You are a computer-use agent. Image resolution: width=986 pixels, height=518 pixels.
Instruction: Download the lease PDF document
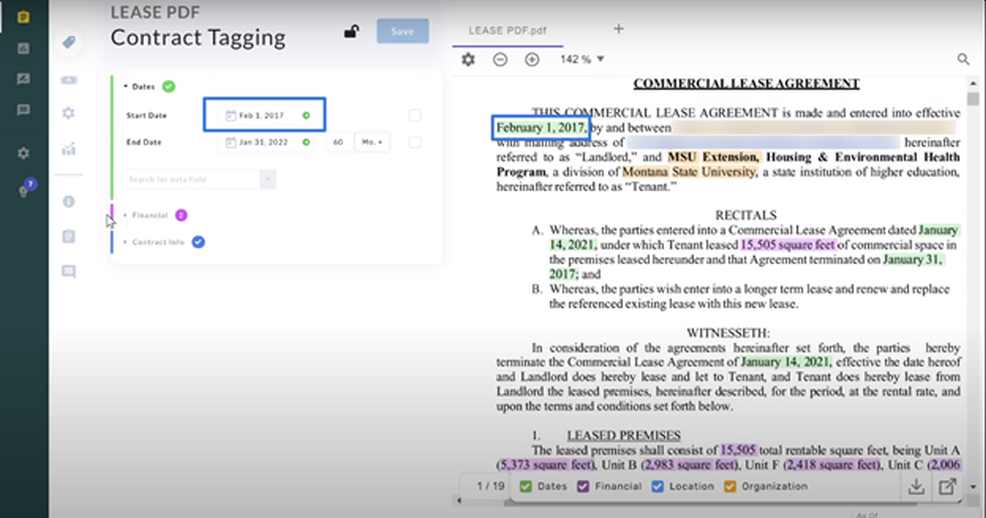pyautogui.click(x=915, y=487)
